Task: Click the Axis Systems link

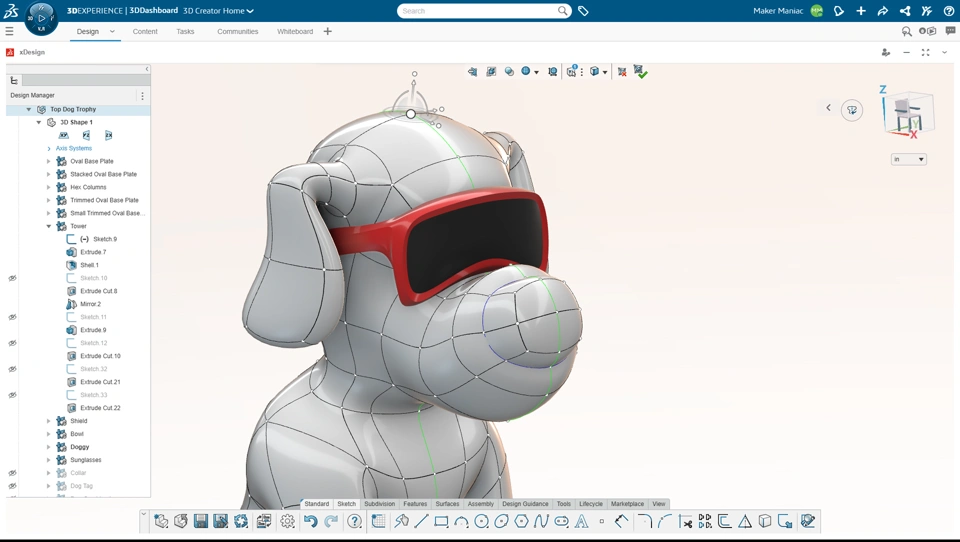Action: click(73, 148)
